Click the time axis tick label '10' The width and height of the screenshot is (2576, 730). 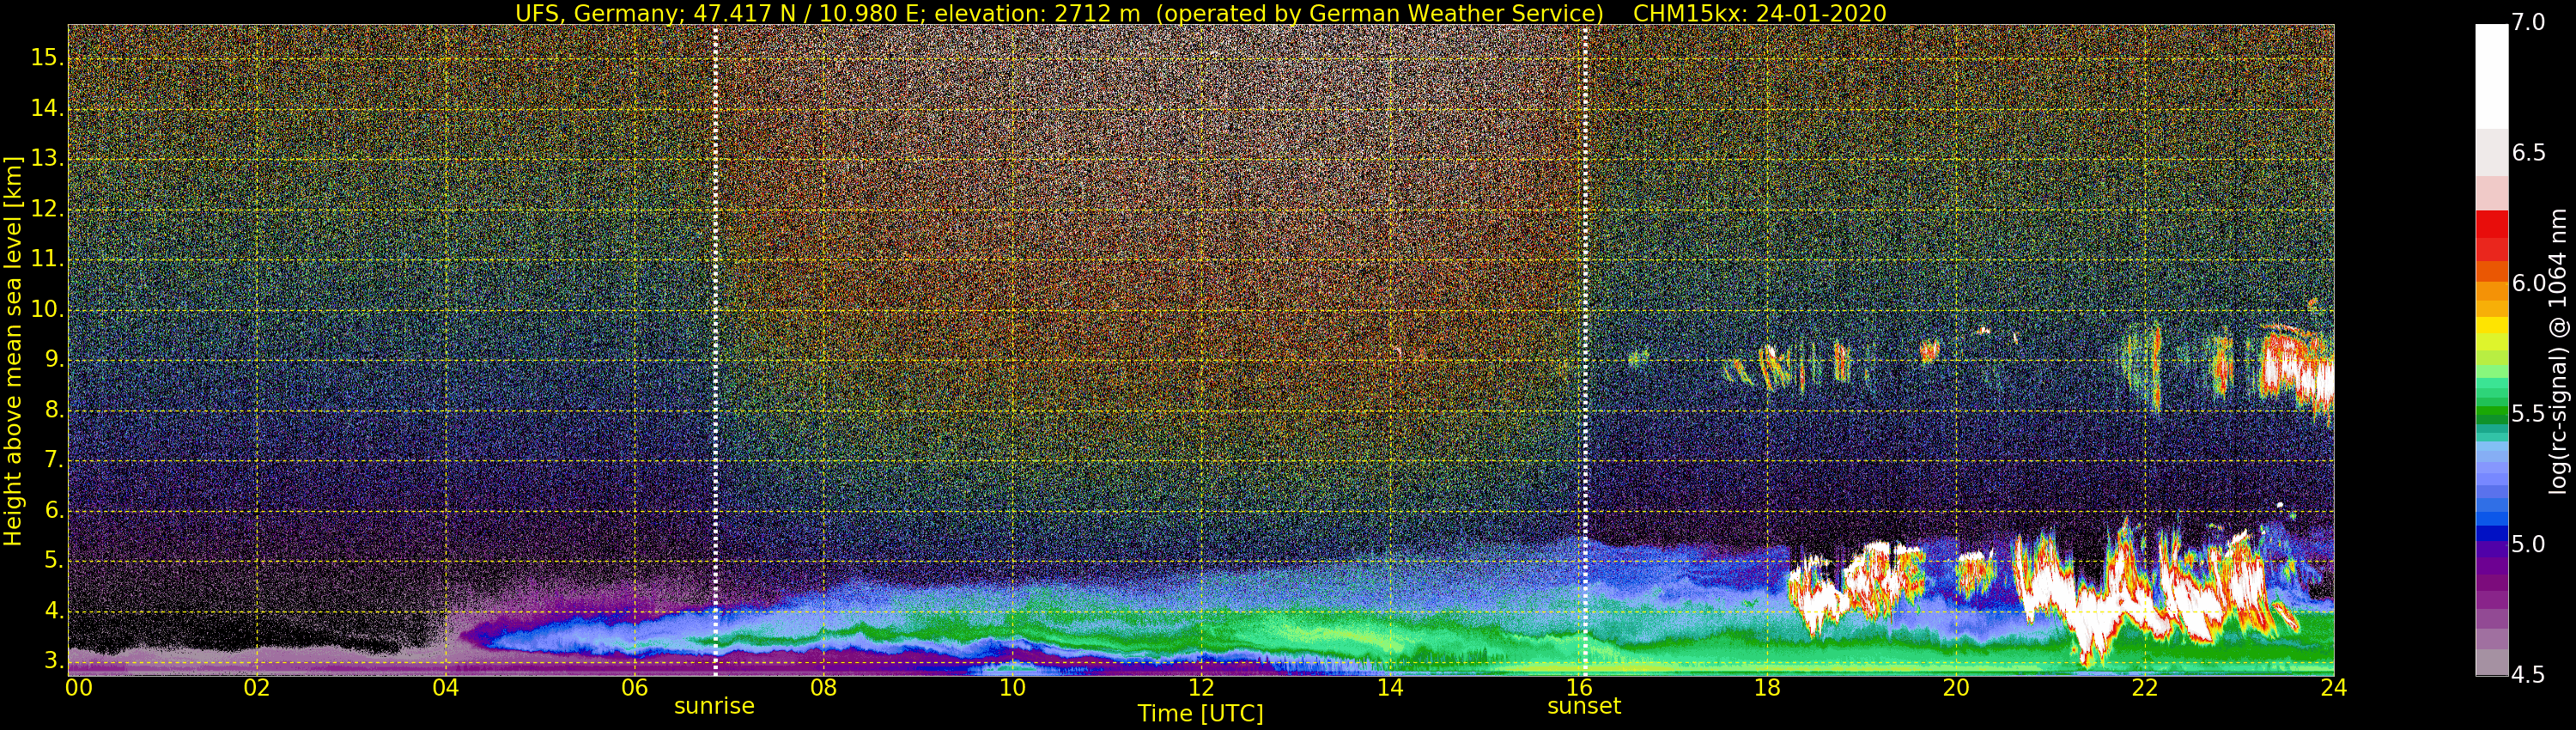[1012, 688]
